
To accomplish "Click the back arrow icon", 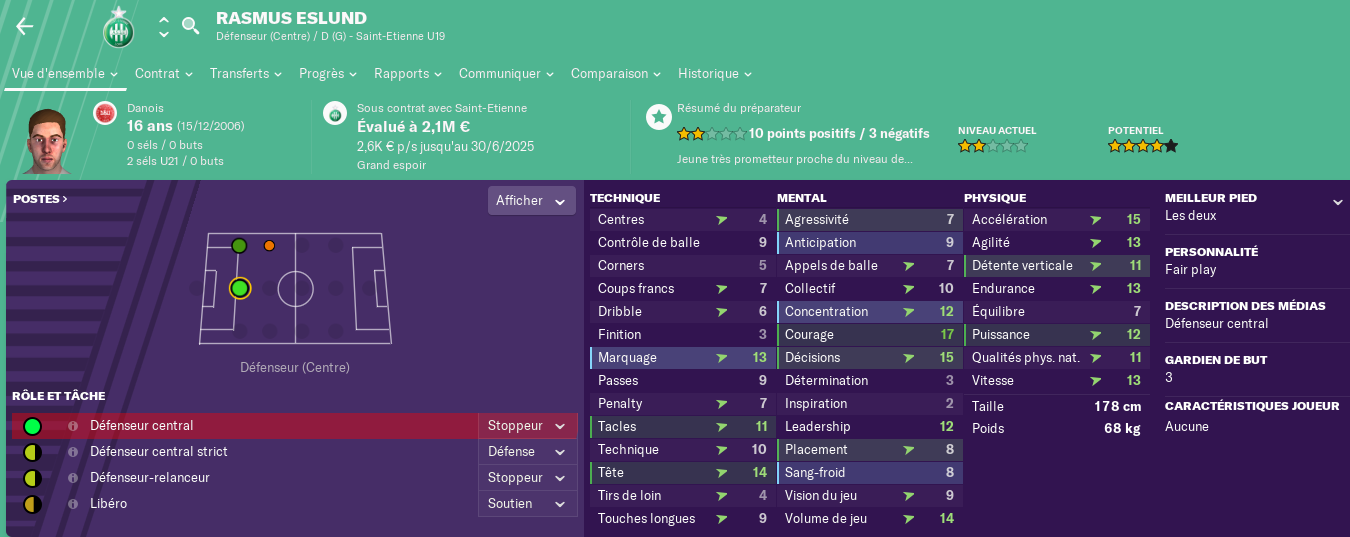I will [25, 26].
